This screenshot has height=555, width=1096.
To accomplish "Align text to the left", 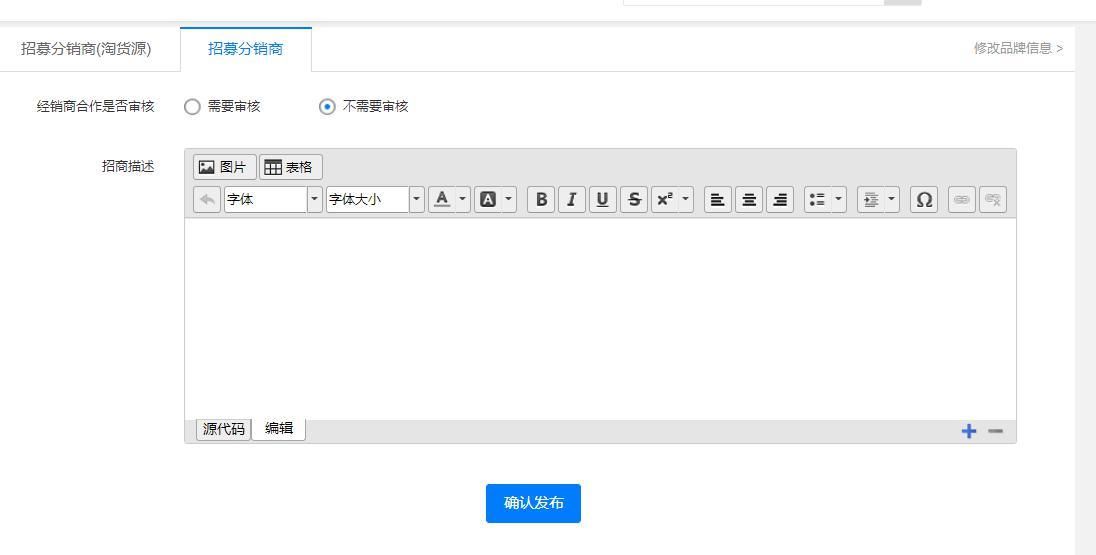I will click(718, 200).
